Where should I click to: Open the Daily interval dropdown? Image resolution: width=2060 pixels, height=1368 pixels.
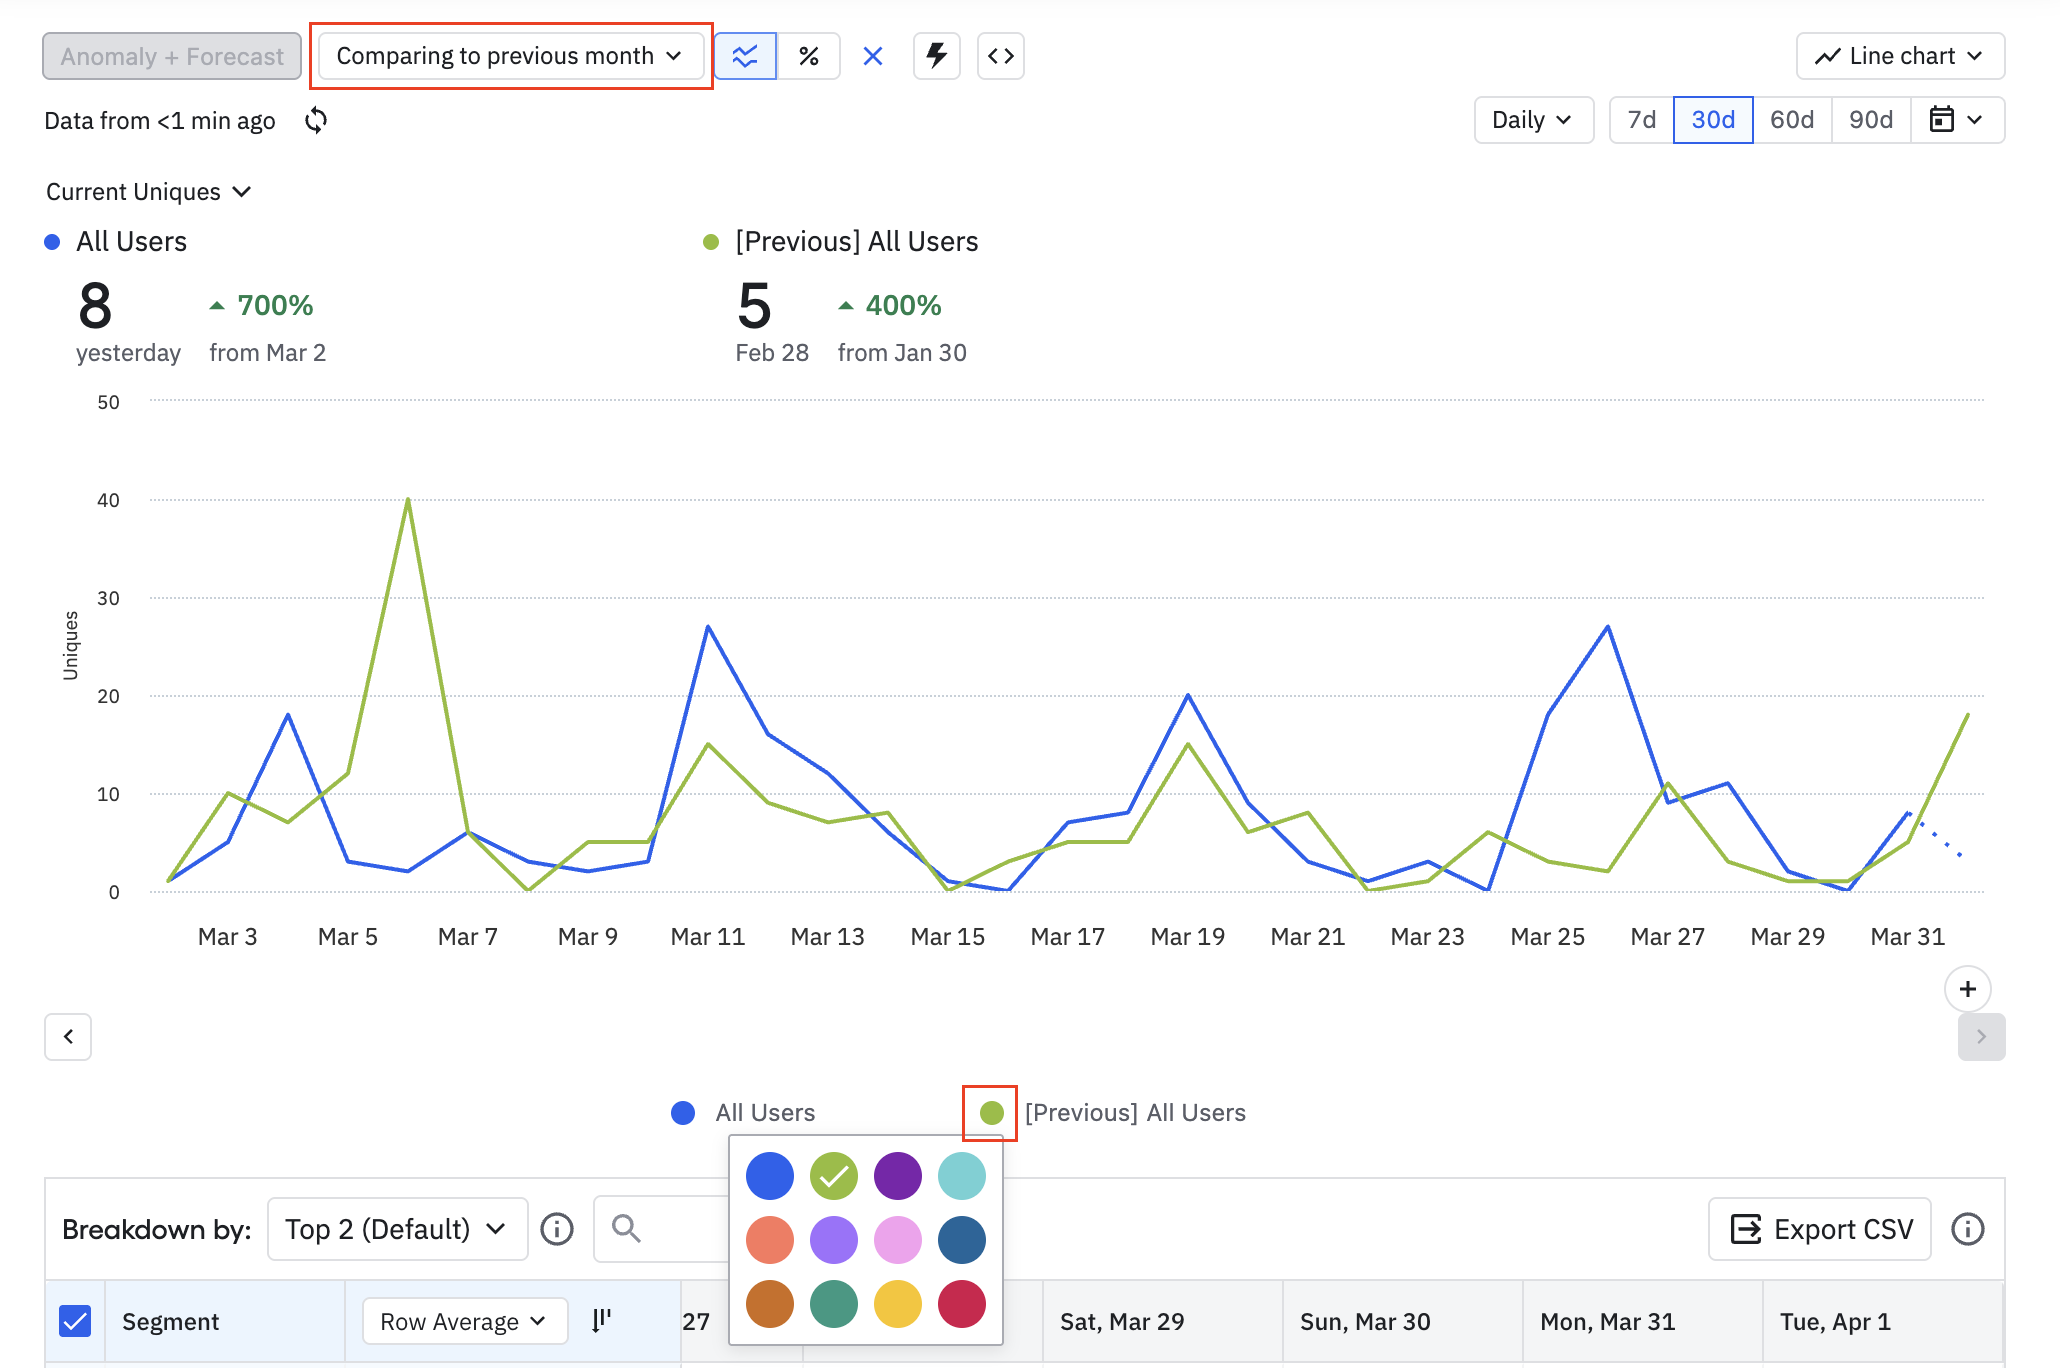(1532, 120)
